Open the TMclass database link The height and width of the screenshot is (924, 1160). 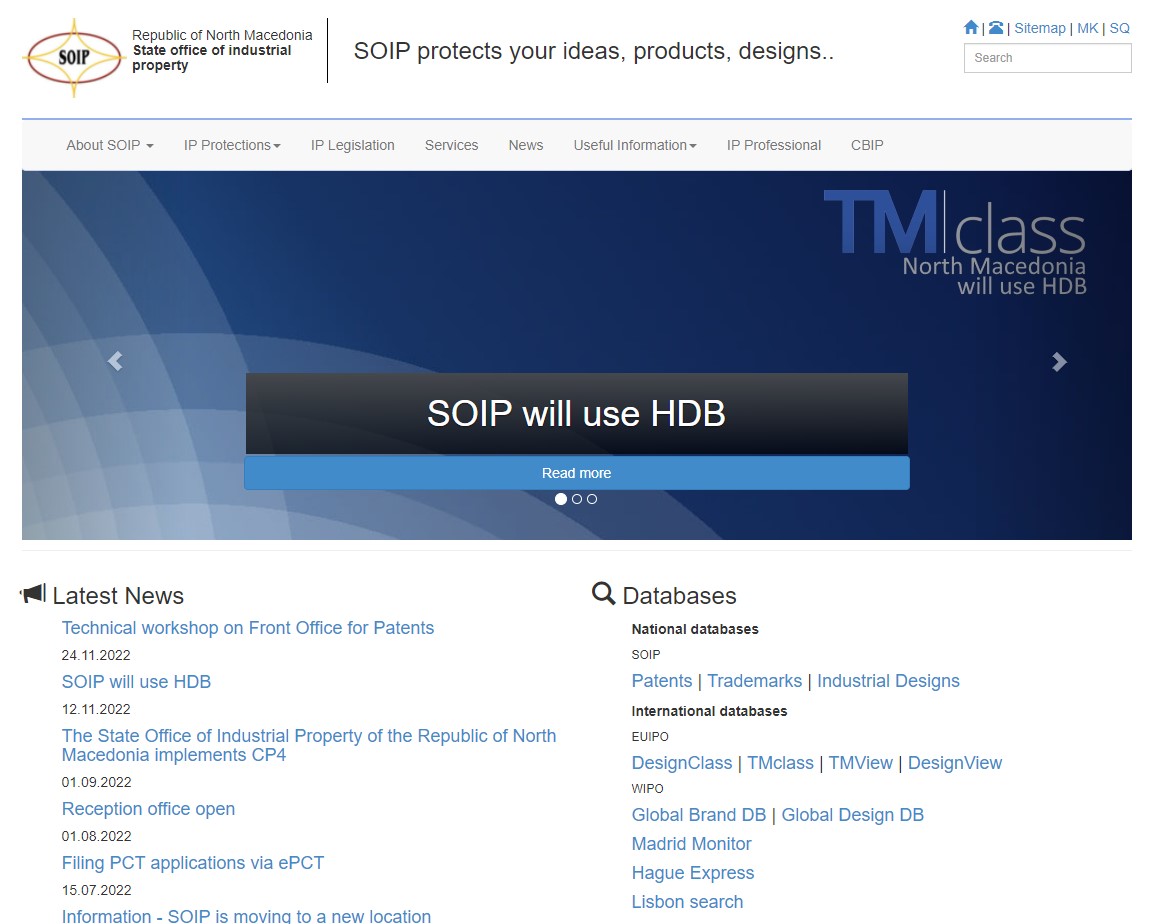coord(780,763)
